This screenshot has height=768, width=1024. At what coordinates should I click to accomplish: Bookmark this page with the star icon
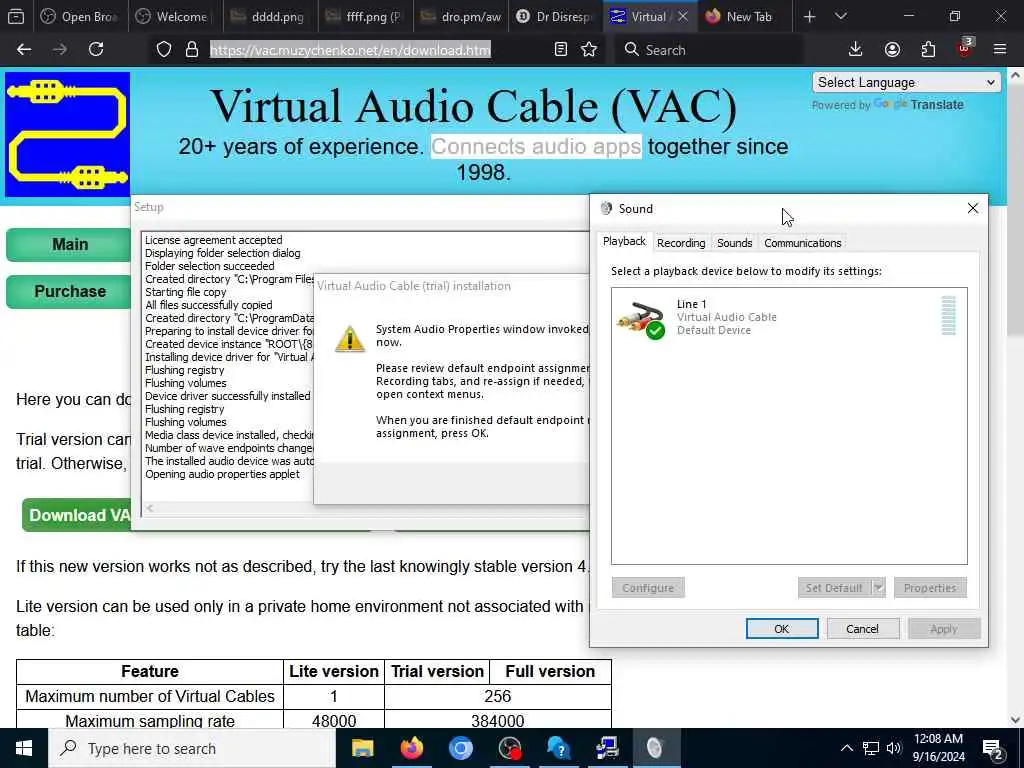589,50
